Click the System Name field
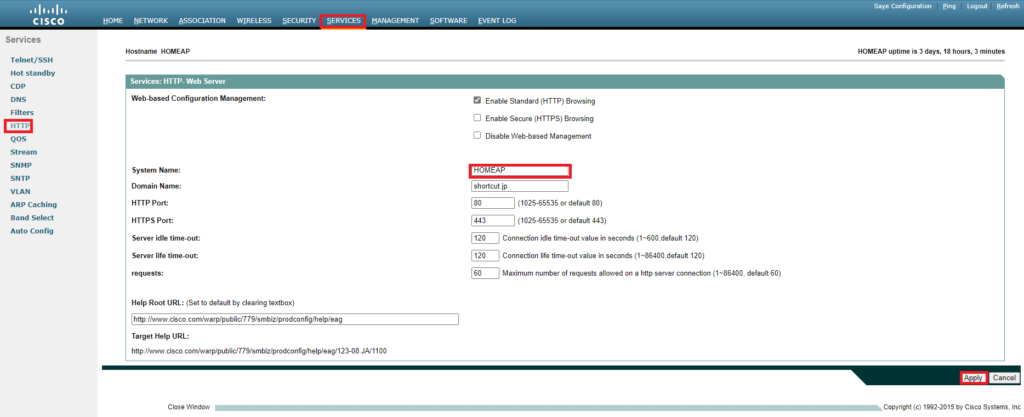 coord(520,170)
